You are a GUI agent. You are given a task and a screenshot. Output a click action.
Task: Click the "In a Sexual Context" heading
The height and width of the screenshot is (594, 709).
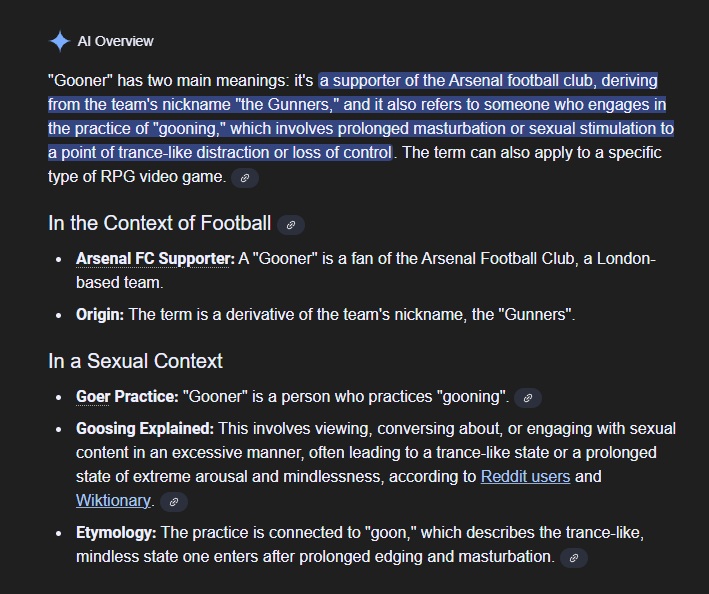point(135,360)
